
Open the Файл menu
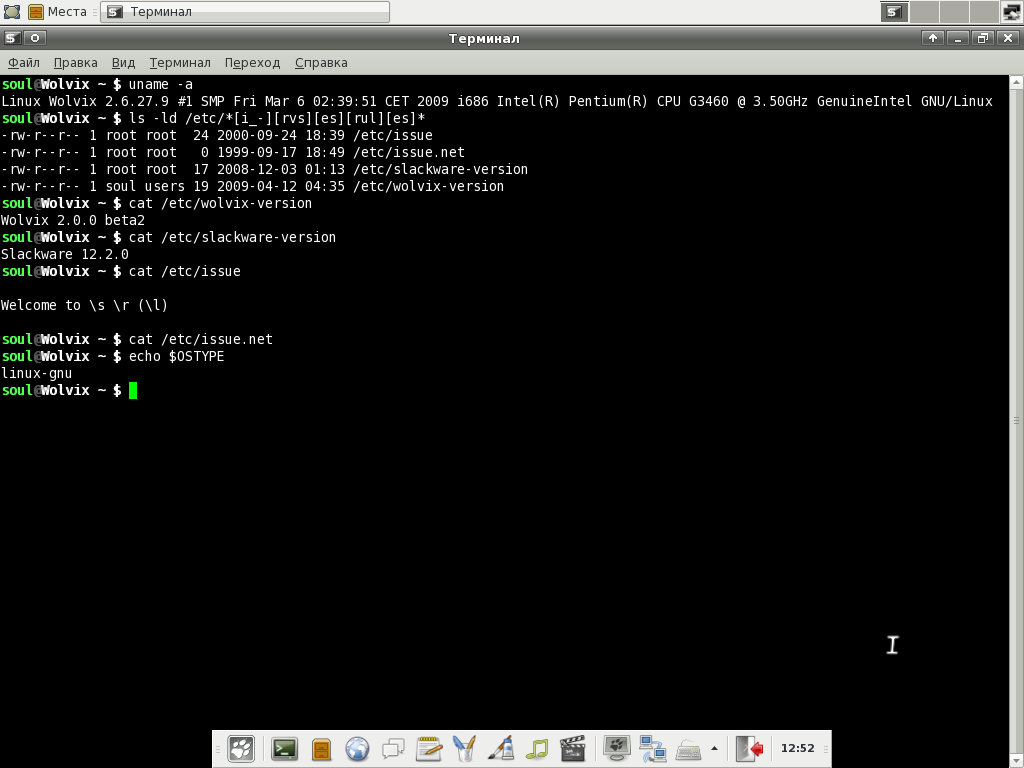tap(24, 63)
